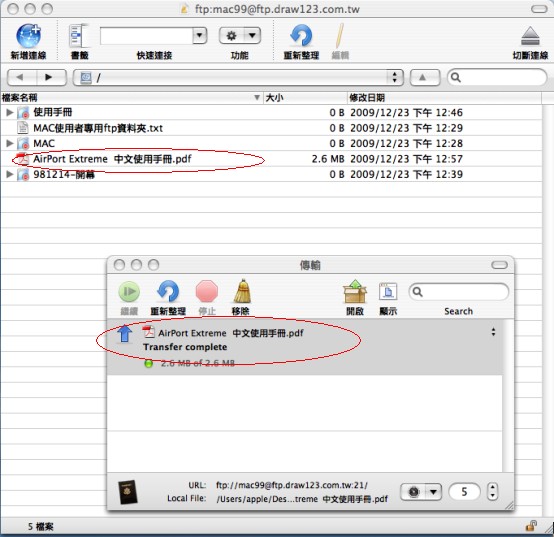
Task: Expand the 981214 folder
Action: point(10,174)
